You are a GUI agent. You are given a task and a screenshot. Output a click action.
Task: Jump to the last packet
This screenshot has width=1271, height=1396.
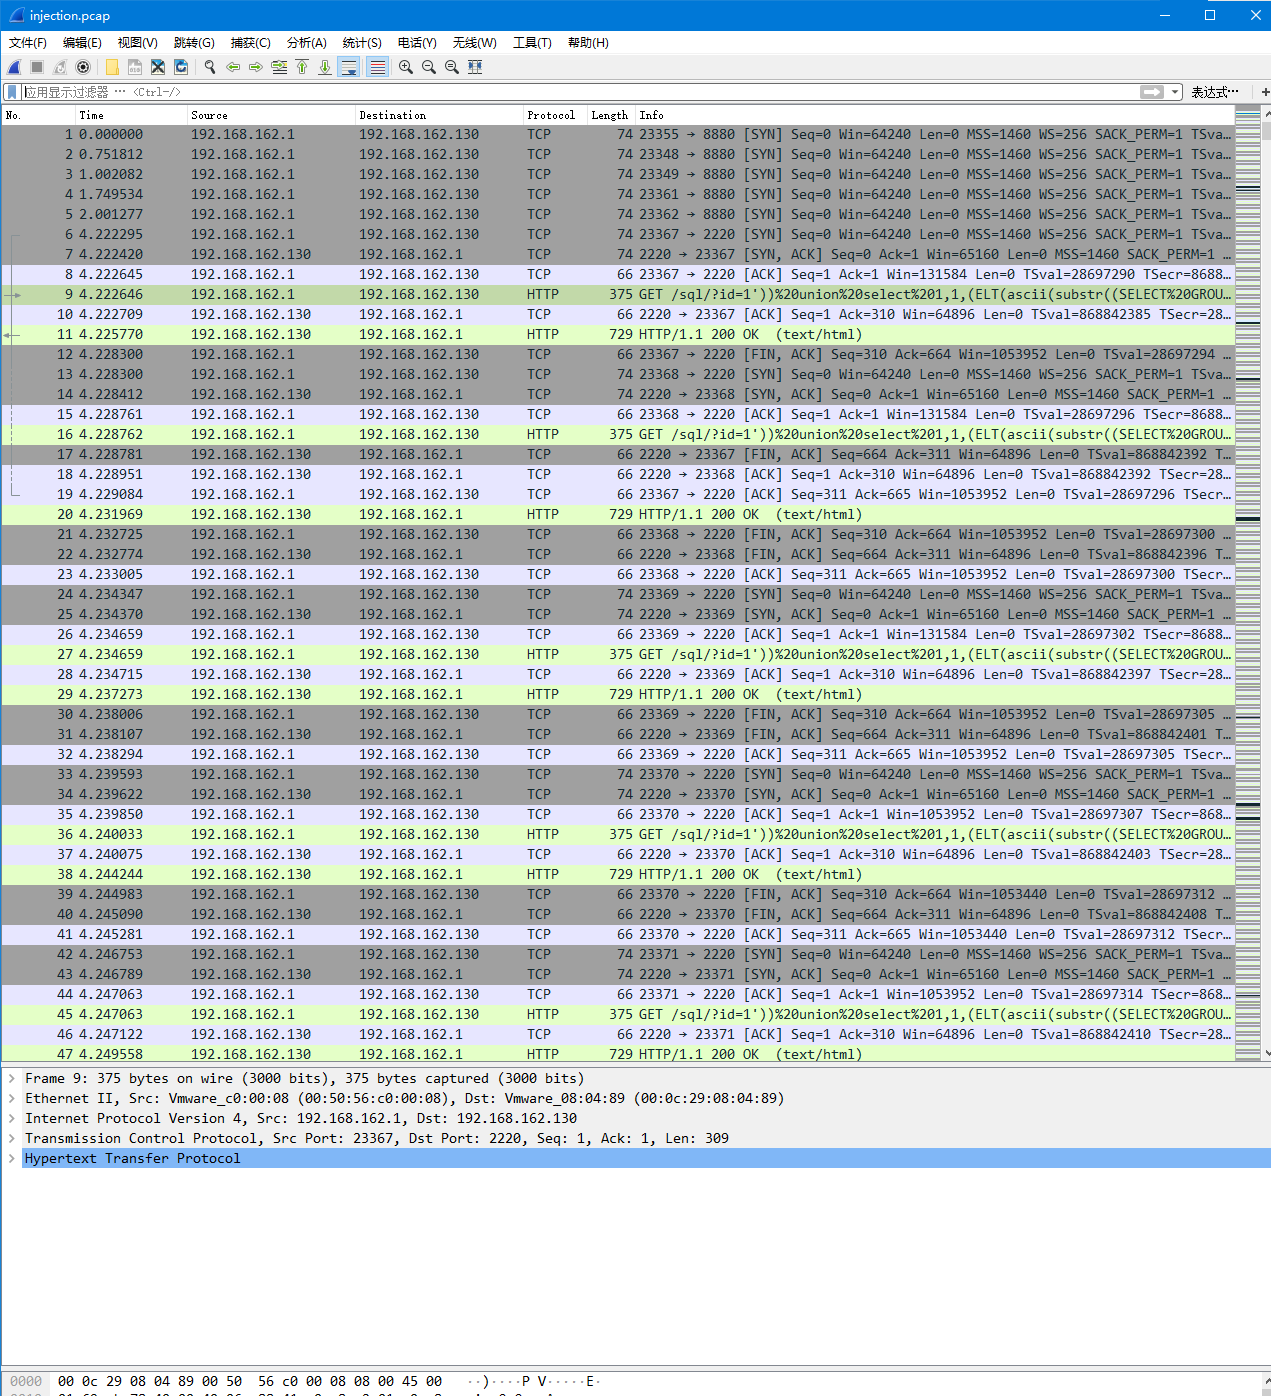tap(325, 67)
